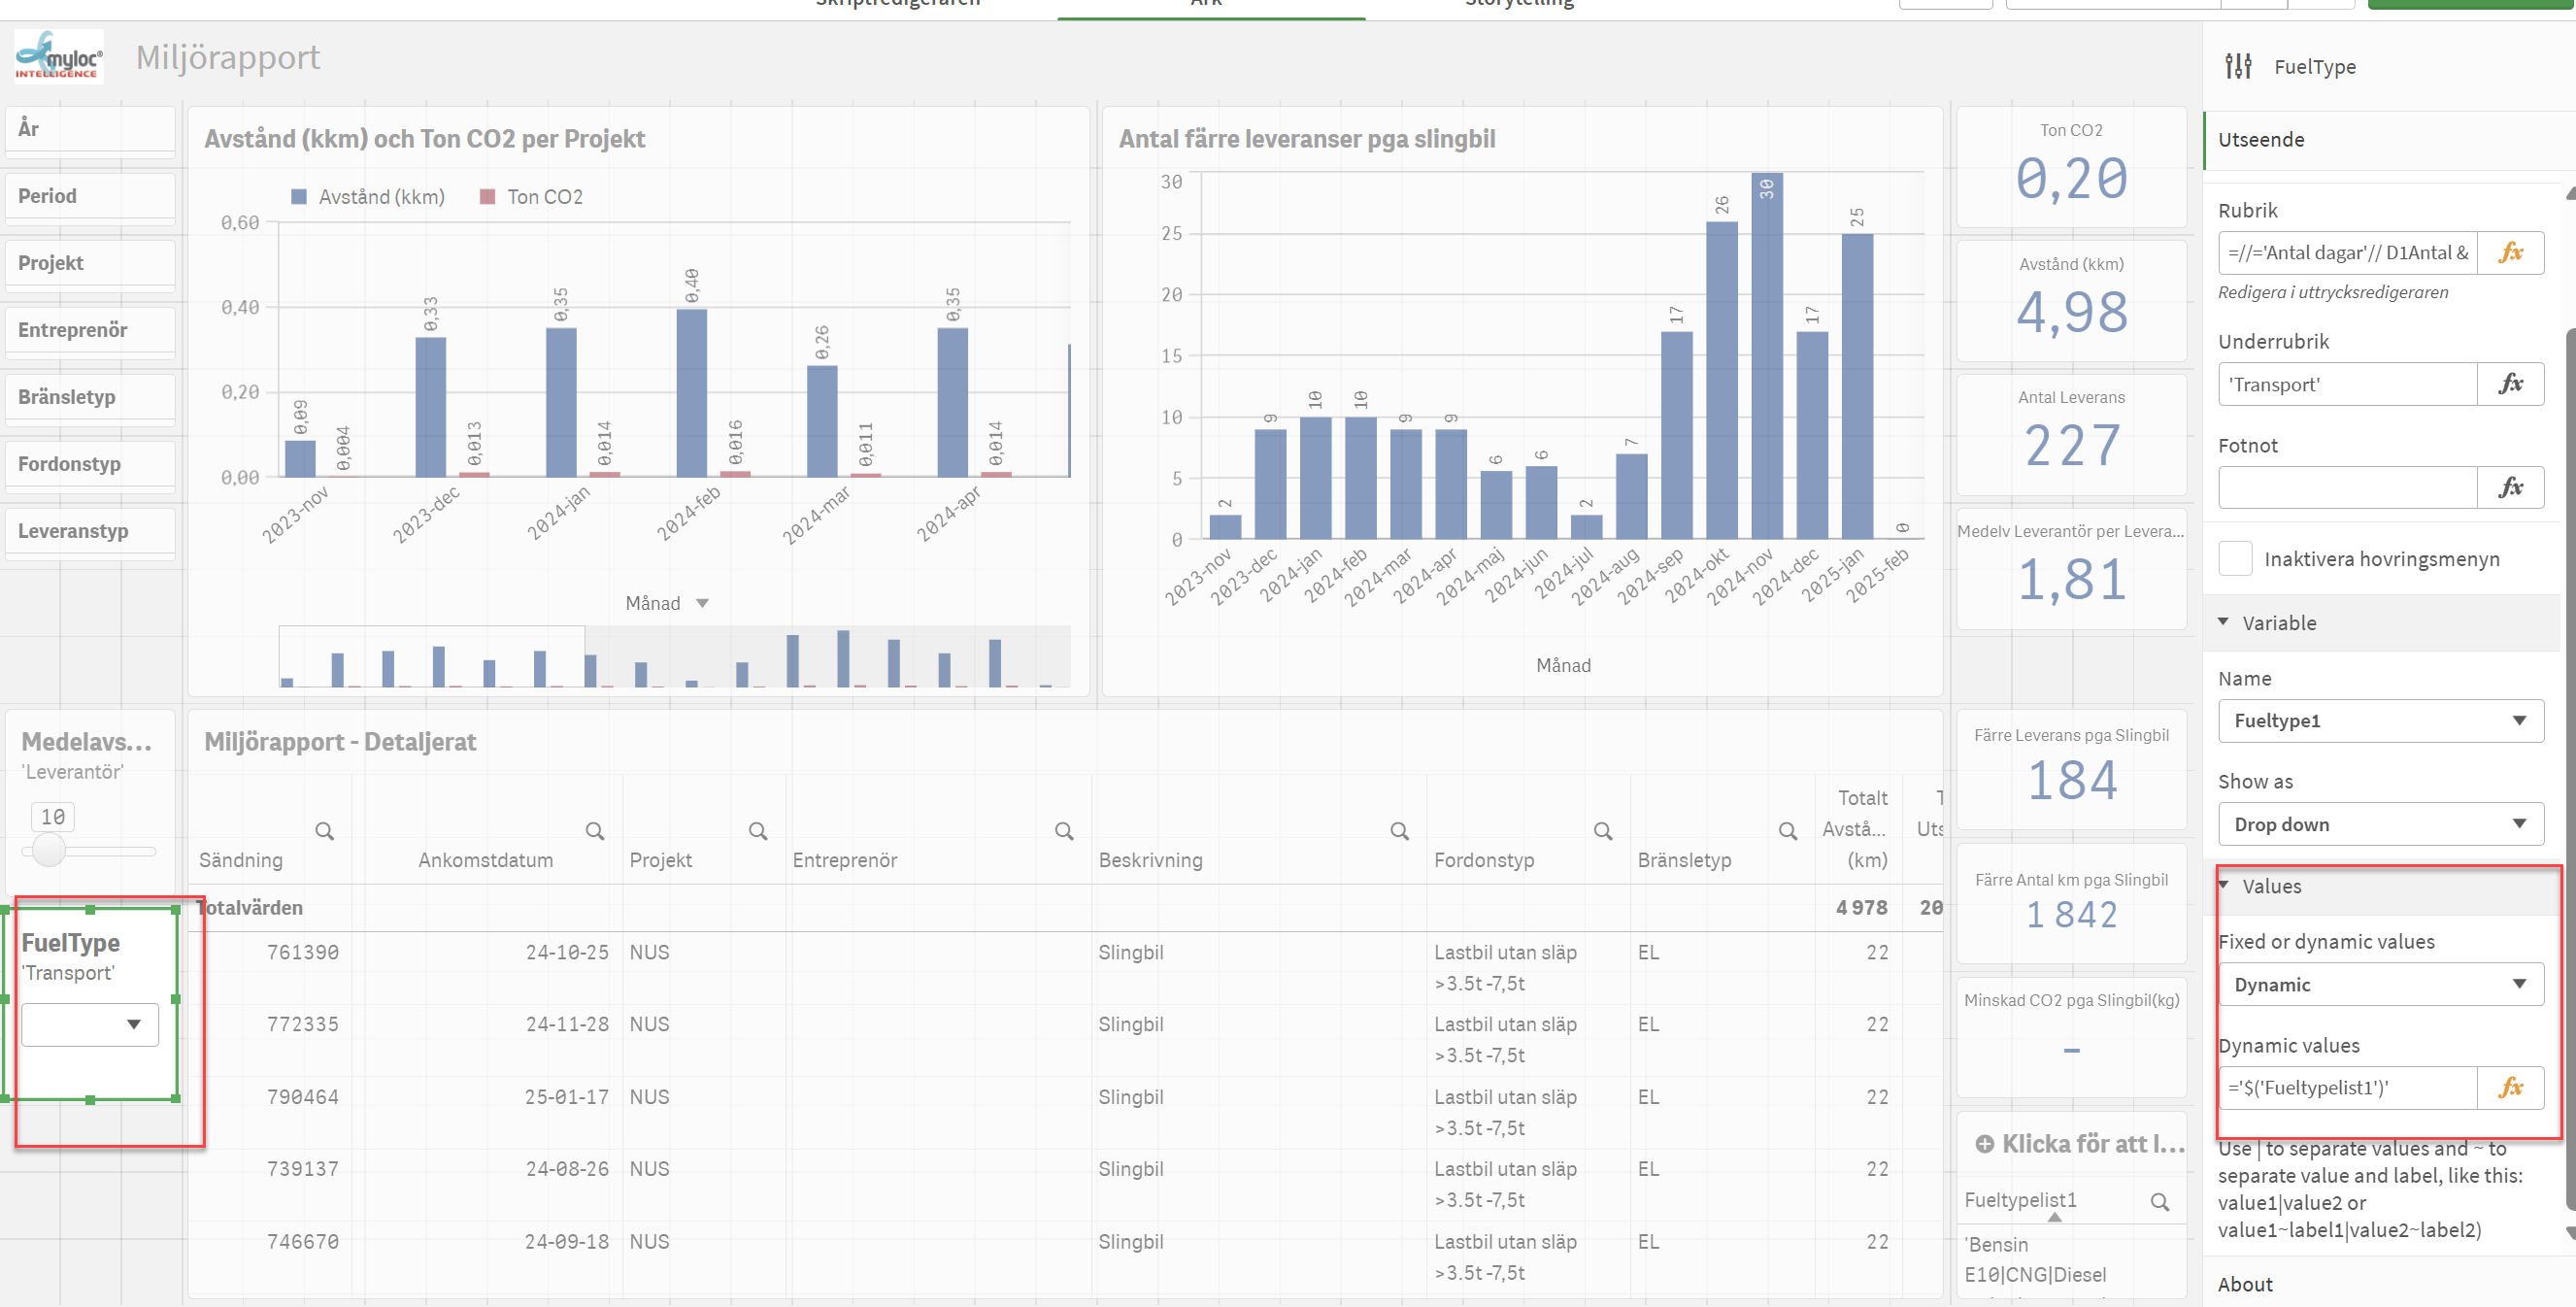Click the Avstånd (kkm) legend swatch
The width and height of the screenshot is (2576, 1307).
pyautogui.click(x=298, y=197)
